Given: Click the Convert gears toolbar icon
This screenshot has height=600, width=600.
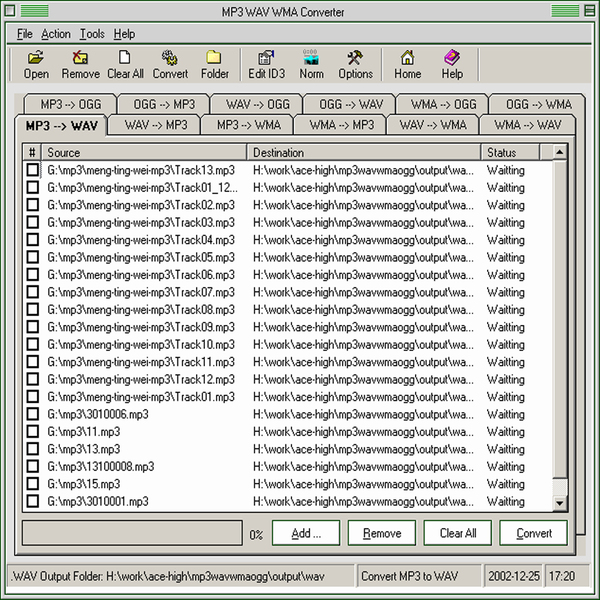Looking at the screenshot, I should pyautogui.click(x=170, y=64).
